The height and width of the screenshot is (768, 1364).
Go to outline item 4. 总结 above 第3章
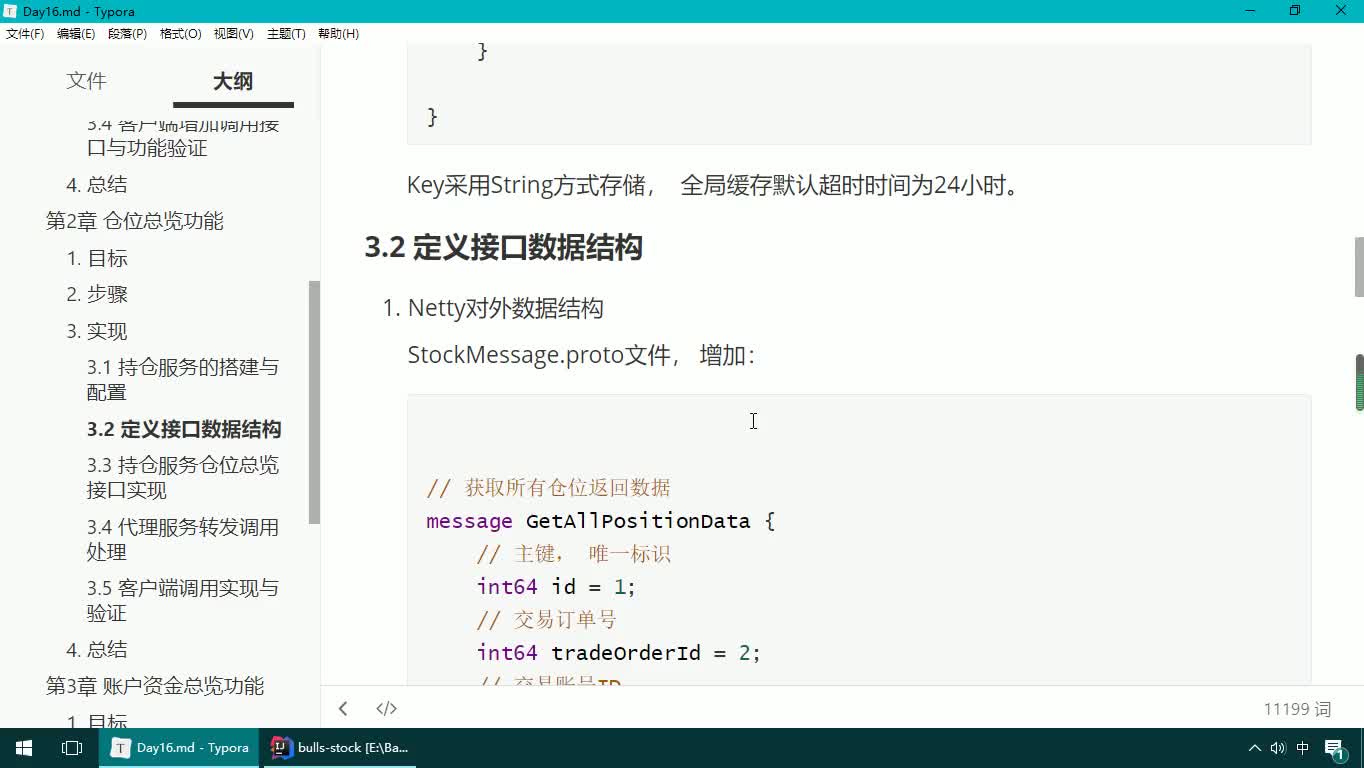pos(97,649)
